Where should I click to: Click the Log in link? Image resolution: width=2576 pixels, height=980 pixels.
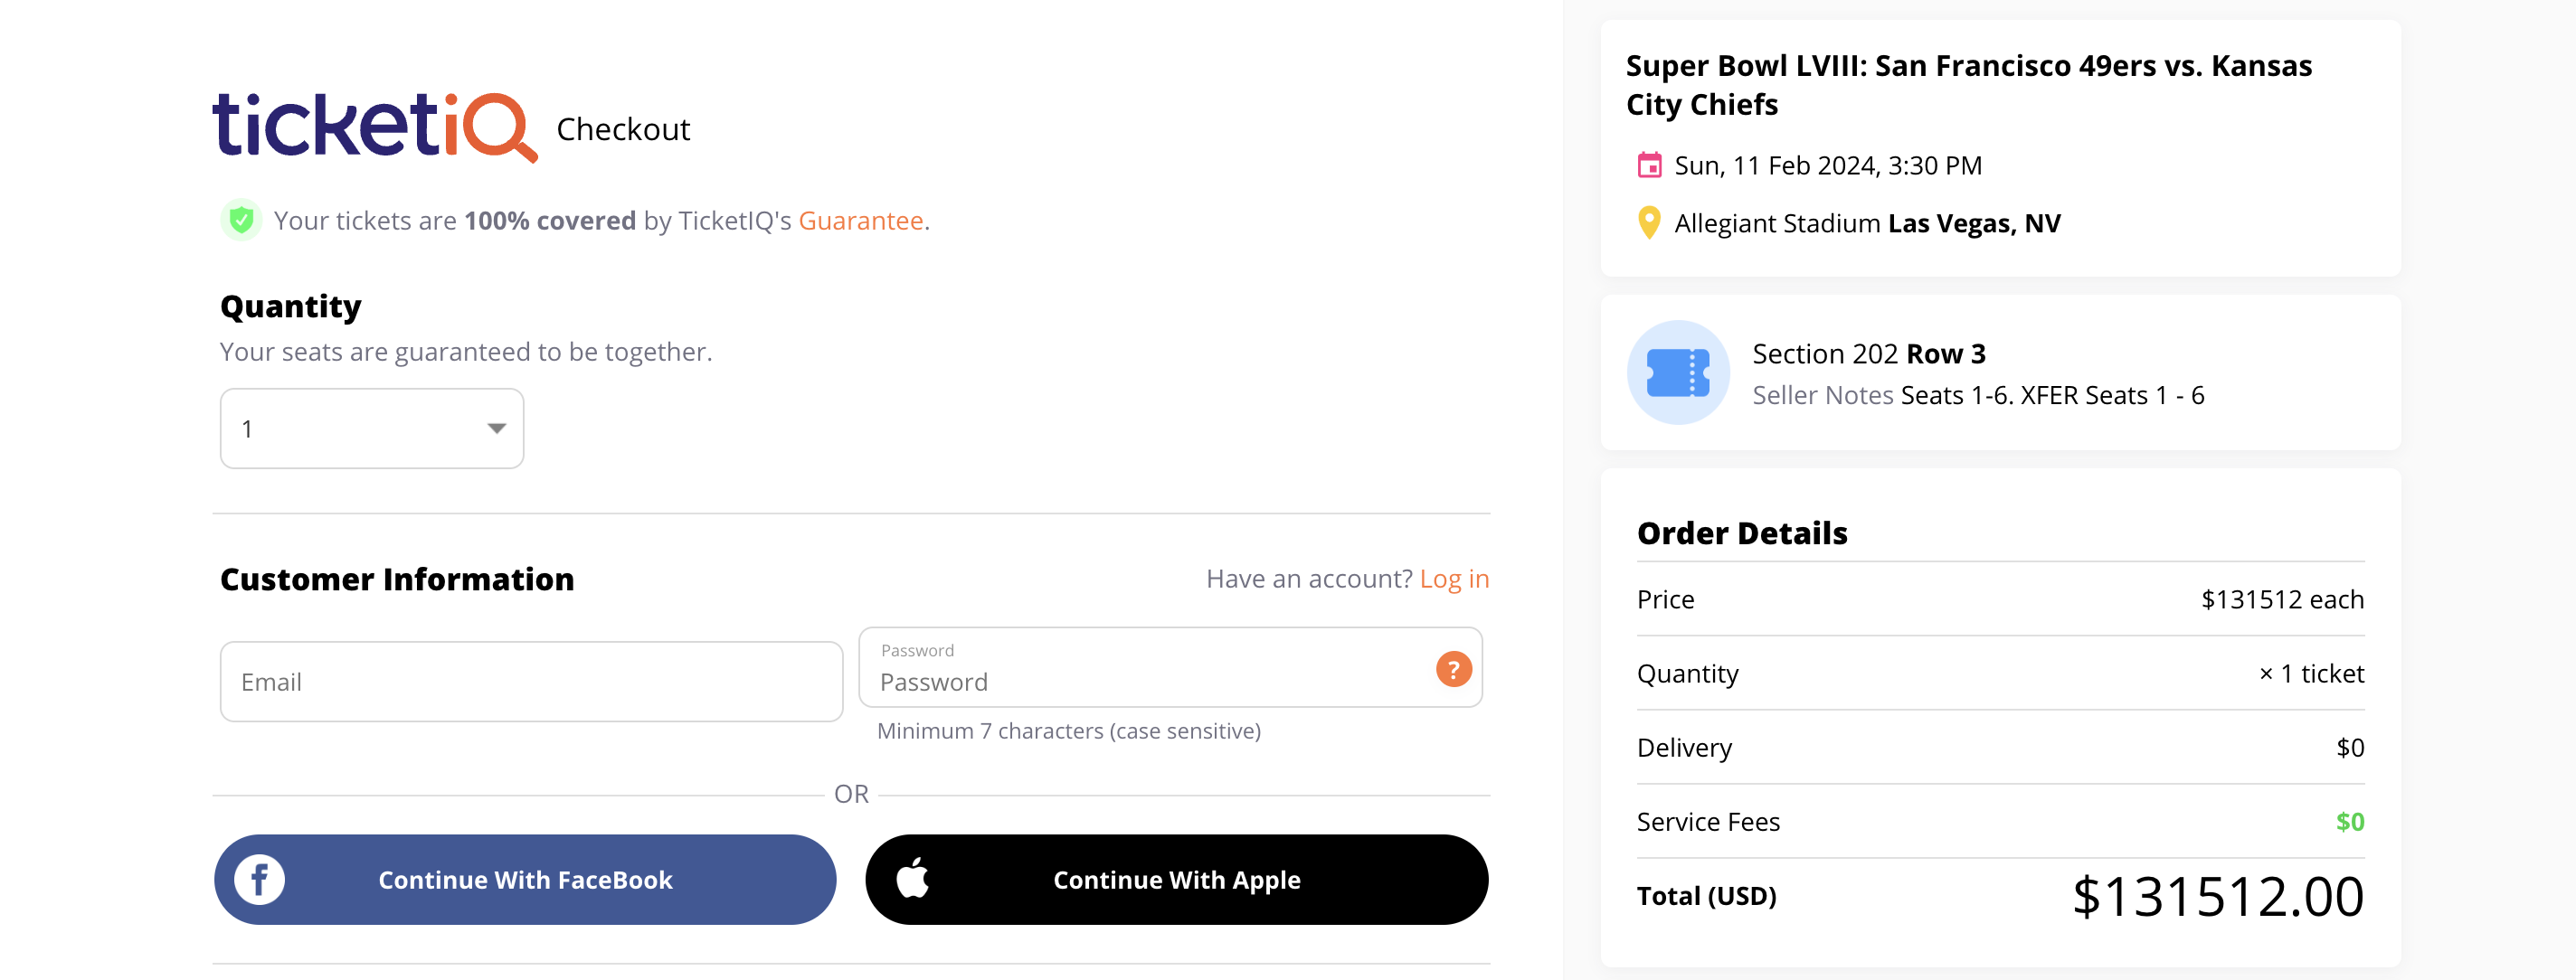tap(1453, 579)
